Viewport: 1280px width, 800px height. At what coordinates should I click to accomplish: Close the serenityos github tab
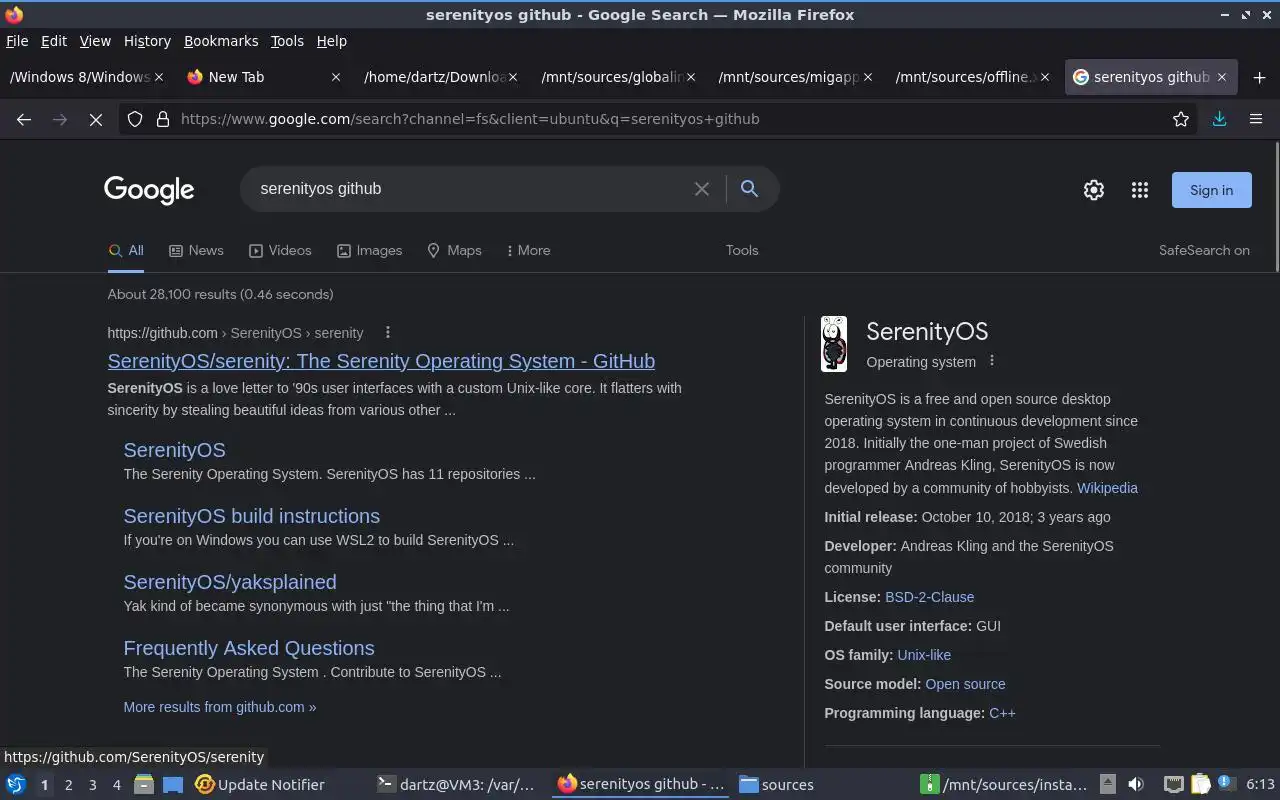tap(1222, 77)
